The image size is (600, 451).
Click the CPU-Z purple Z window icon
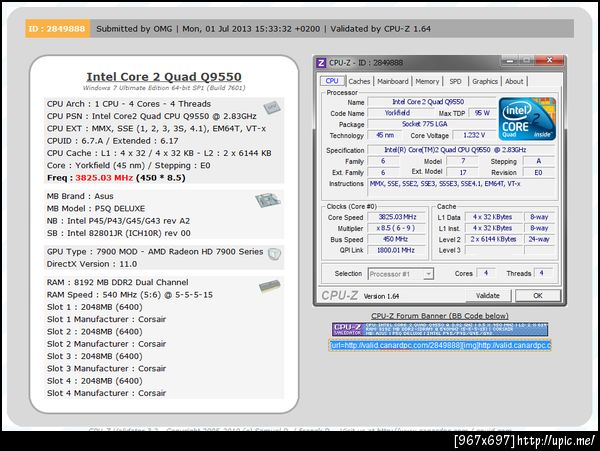click(x=321, y=63)
